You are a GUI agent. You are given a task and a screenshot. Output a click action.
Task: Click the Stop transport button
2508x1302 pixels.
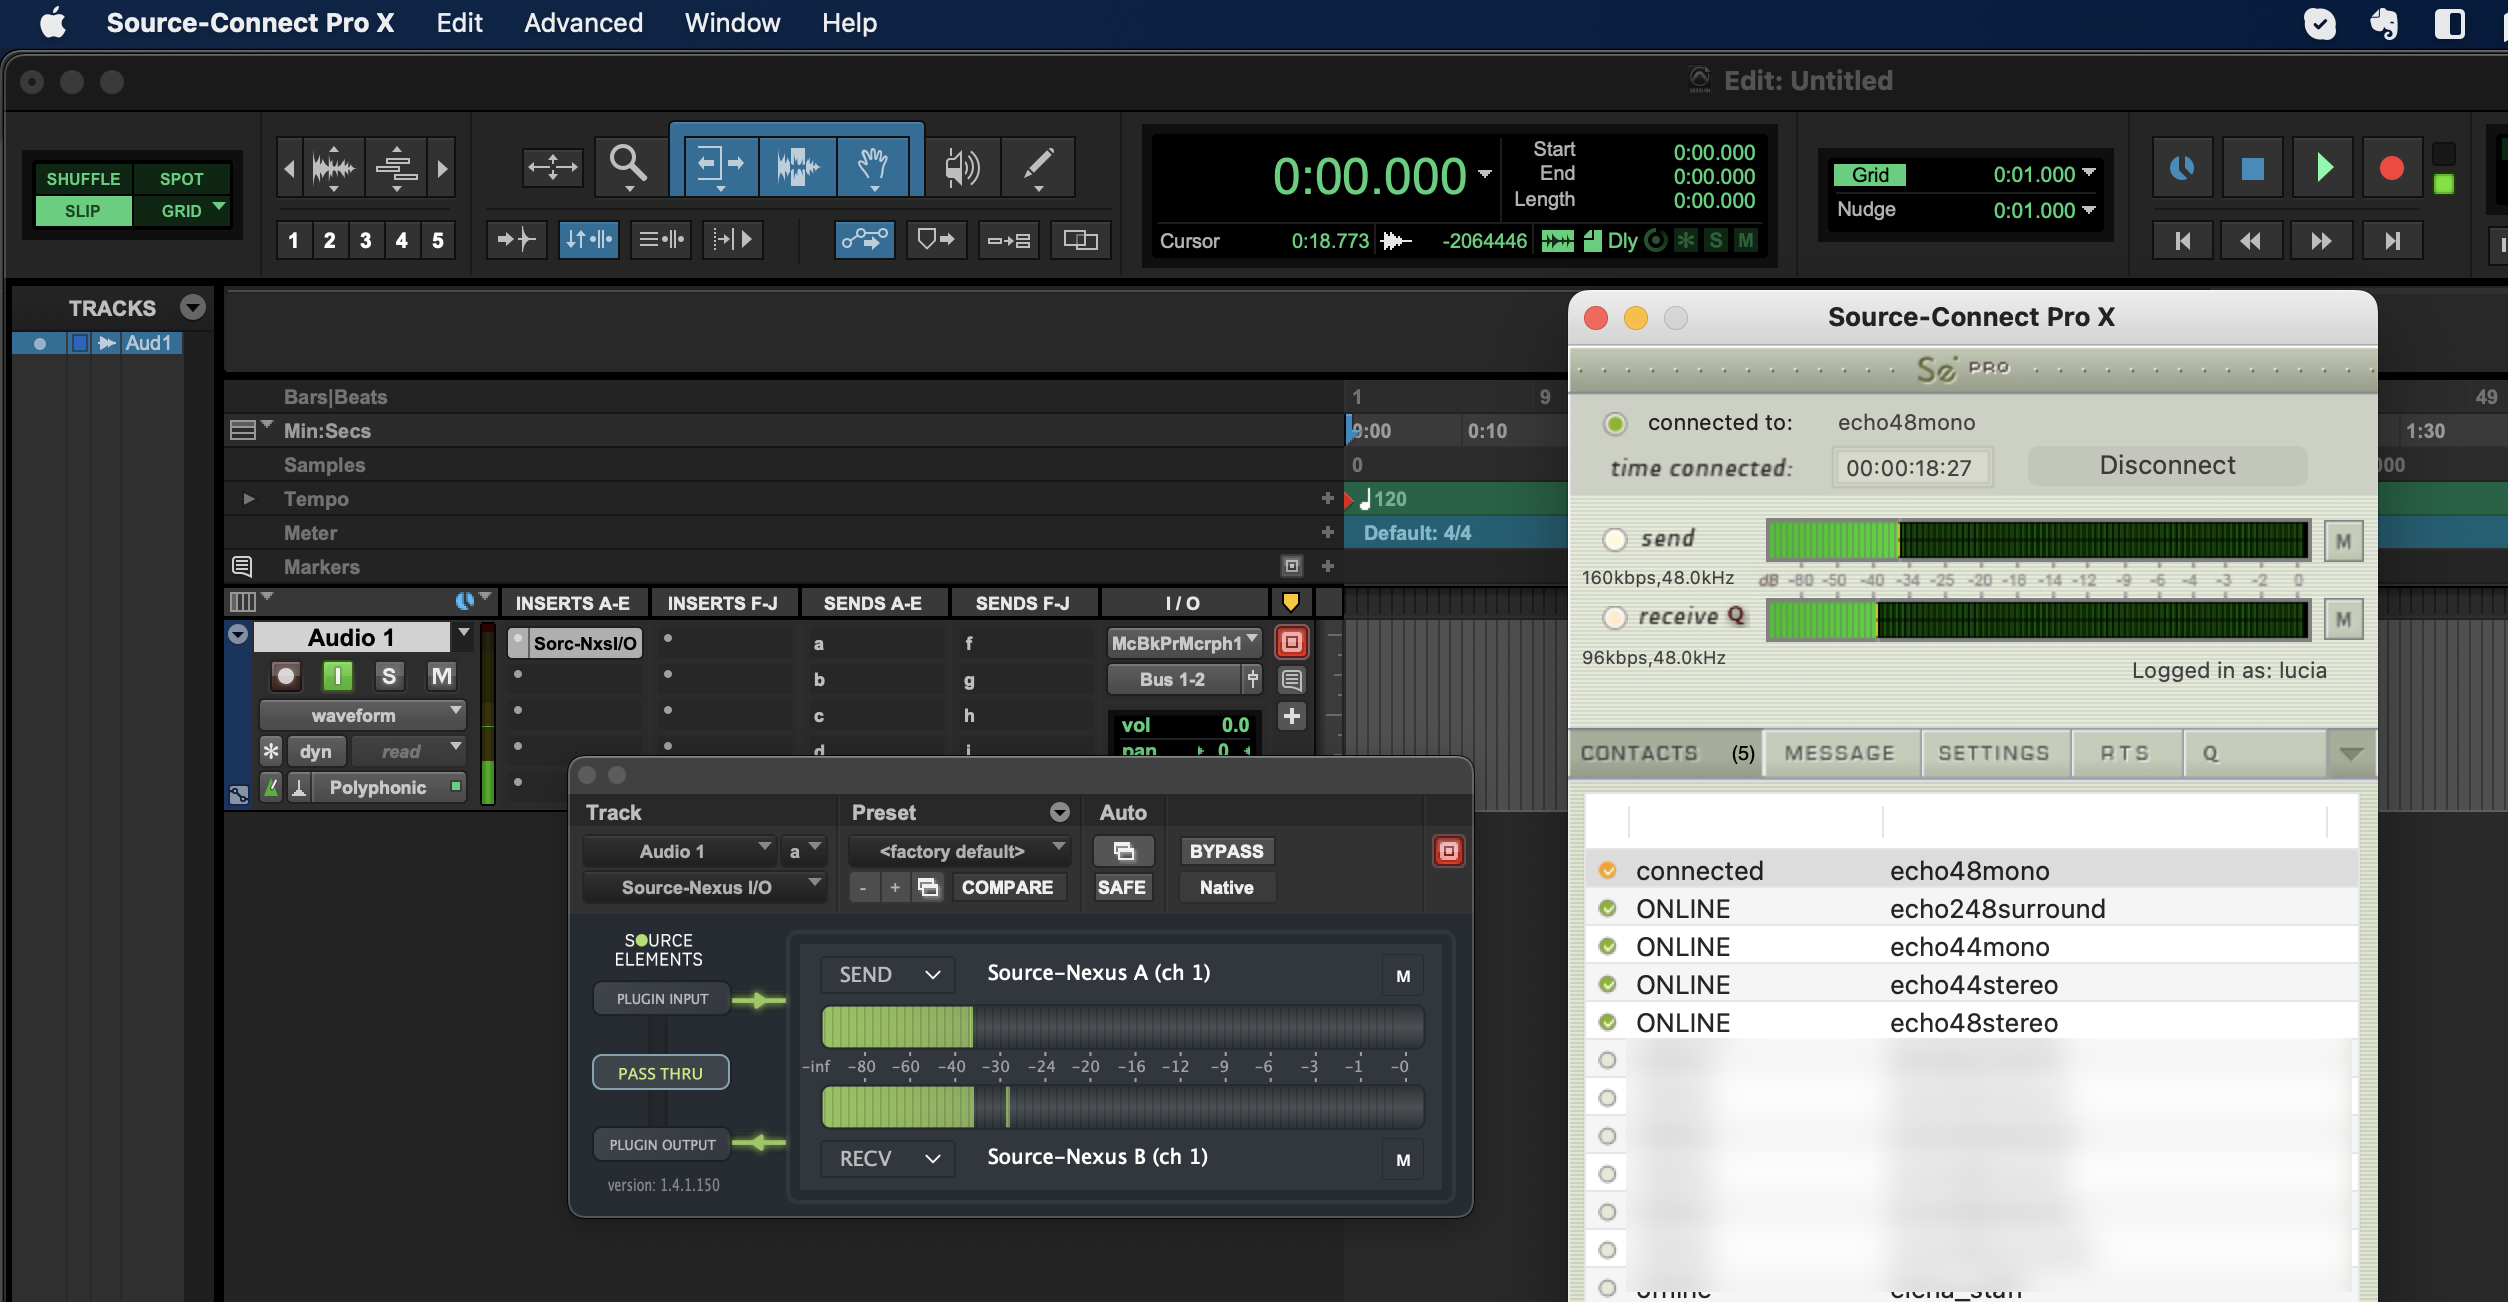(x=2252, y=168)
